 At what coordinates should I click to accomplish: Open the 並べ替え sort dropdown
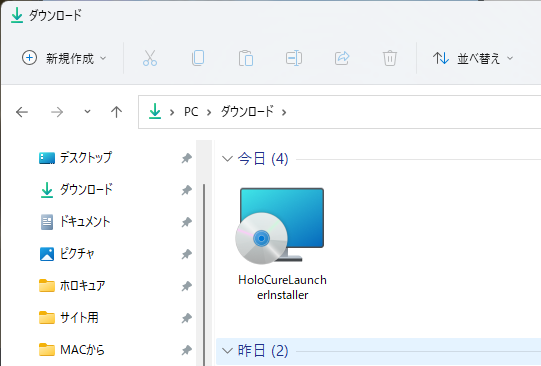click(473, 58)
